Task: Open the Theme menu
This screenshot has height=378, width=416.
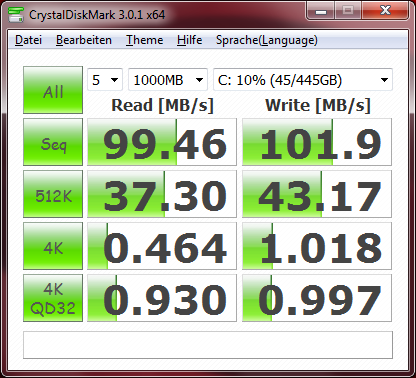Action: [144, 40]
